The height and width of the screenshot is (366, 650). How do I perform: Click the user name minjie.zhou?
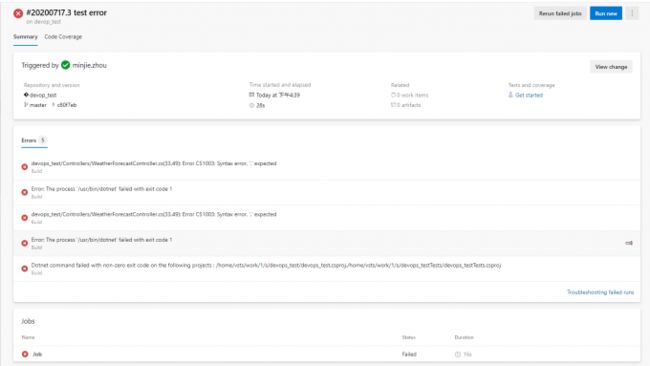point(90,65)
